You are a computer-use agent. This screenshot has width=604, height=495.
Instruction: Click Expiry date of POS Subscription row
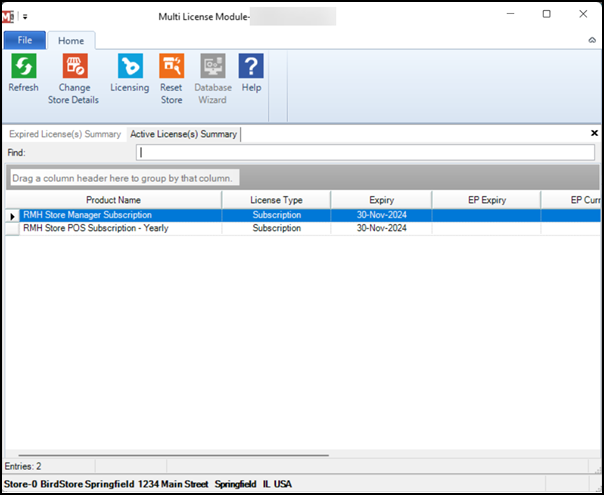(x=381, y=228)
